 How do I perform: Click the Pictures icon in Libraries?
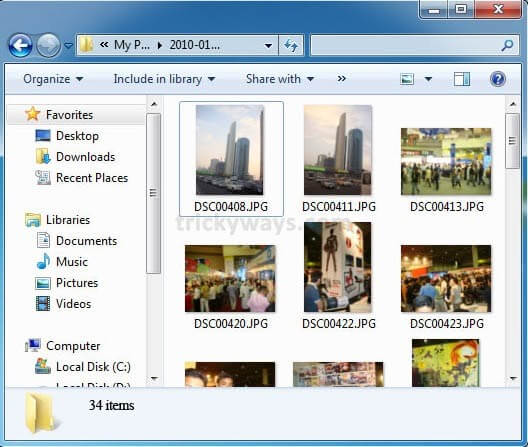coord(43,283)
